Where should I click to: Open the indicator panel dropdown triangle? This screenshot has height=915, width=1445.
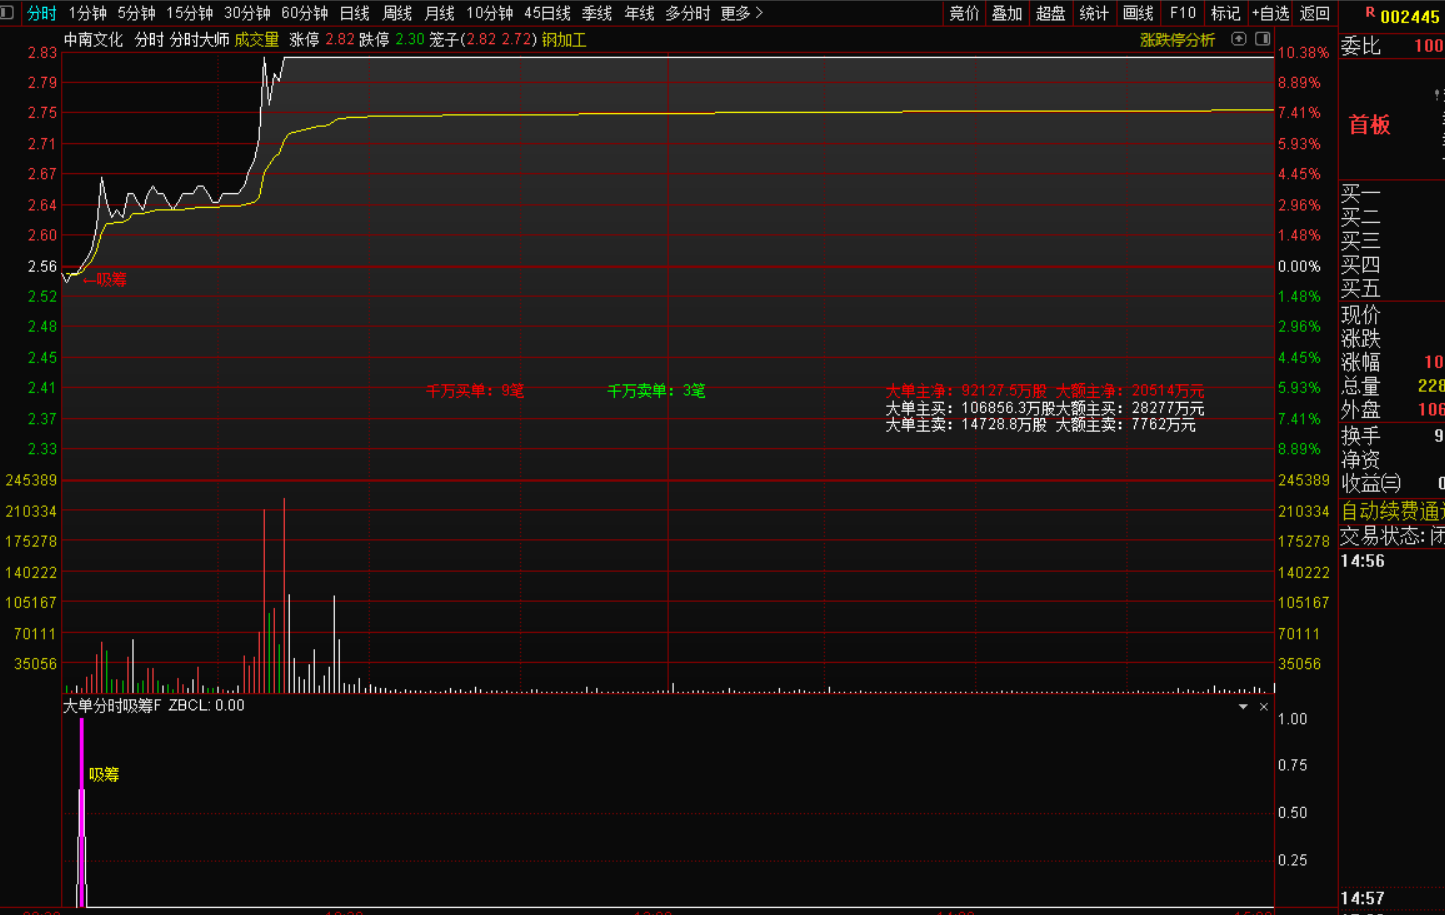tap(1243, 707)
